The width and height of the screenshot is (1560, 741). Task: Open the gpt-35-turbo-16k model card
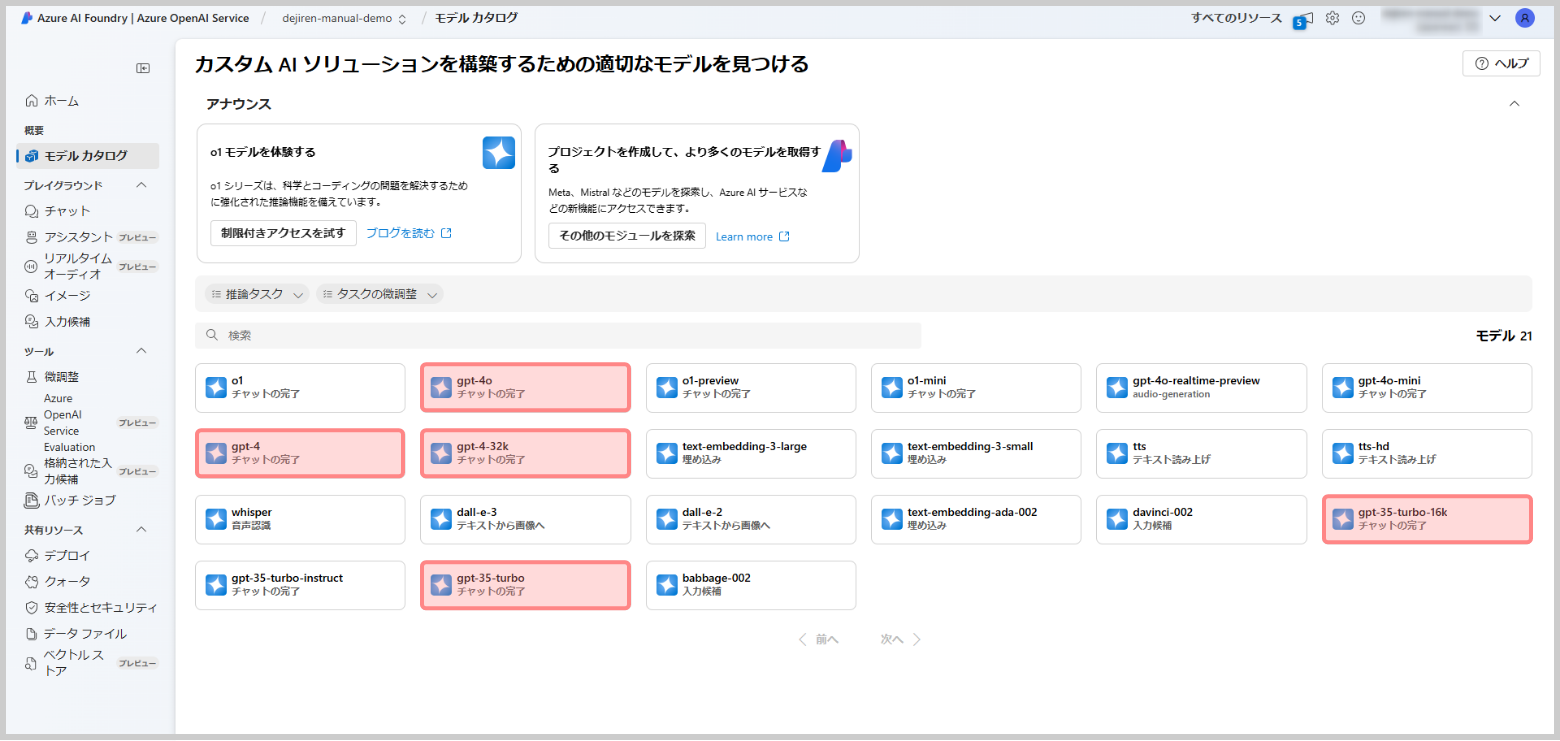click(x=1427, y=519)
